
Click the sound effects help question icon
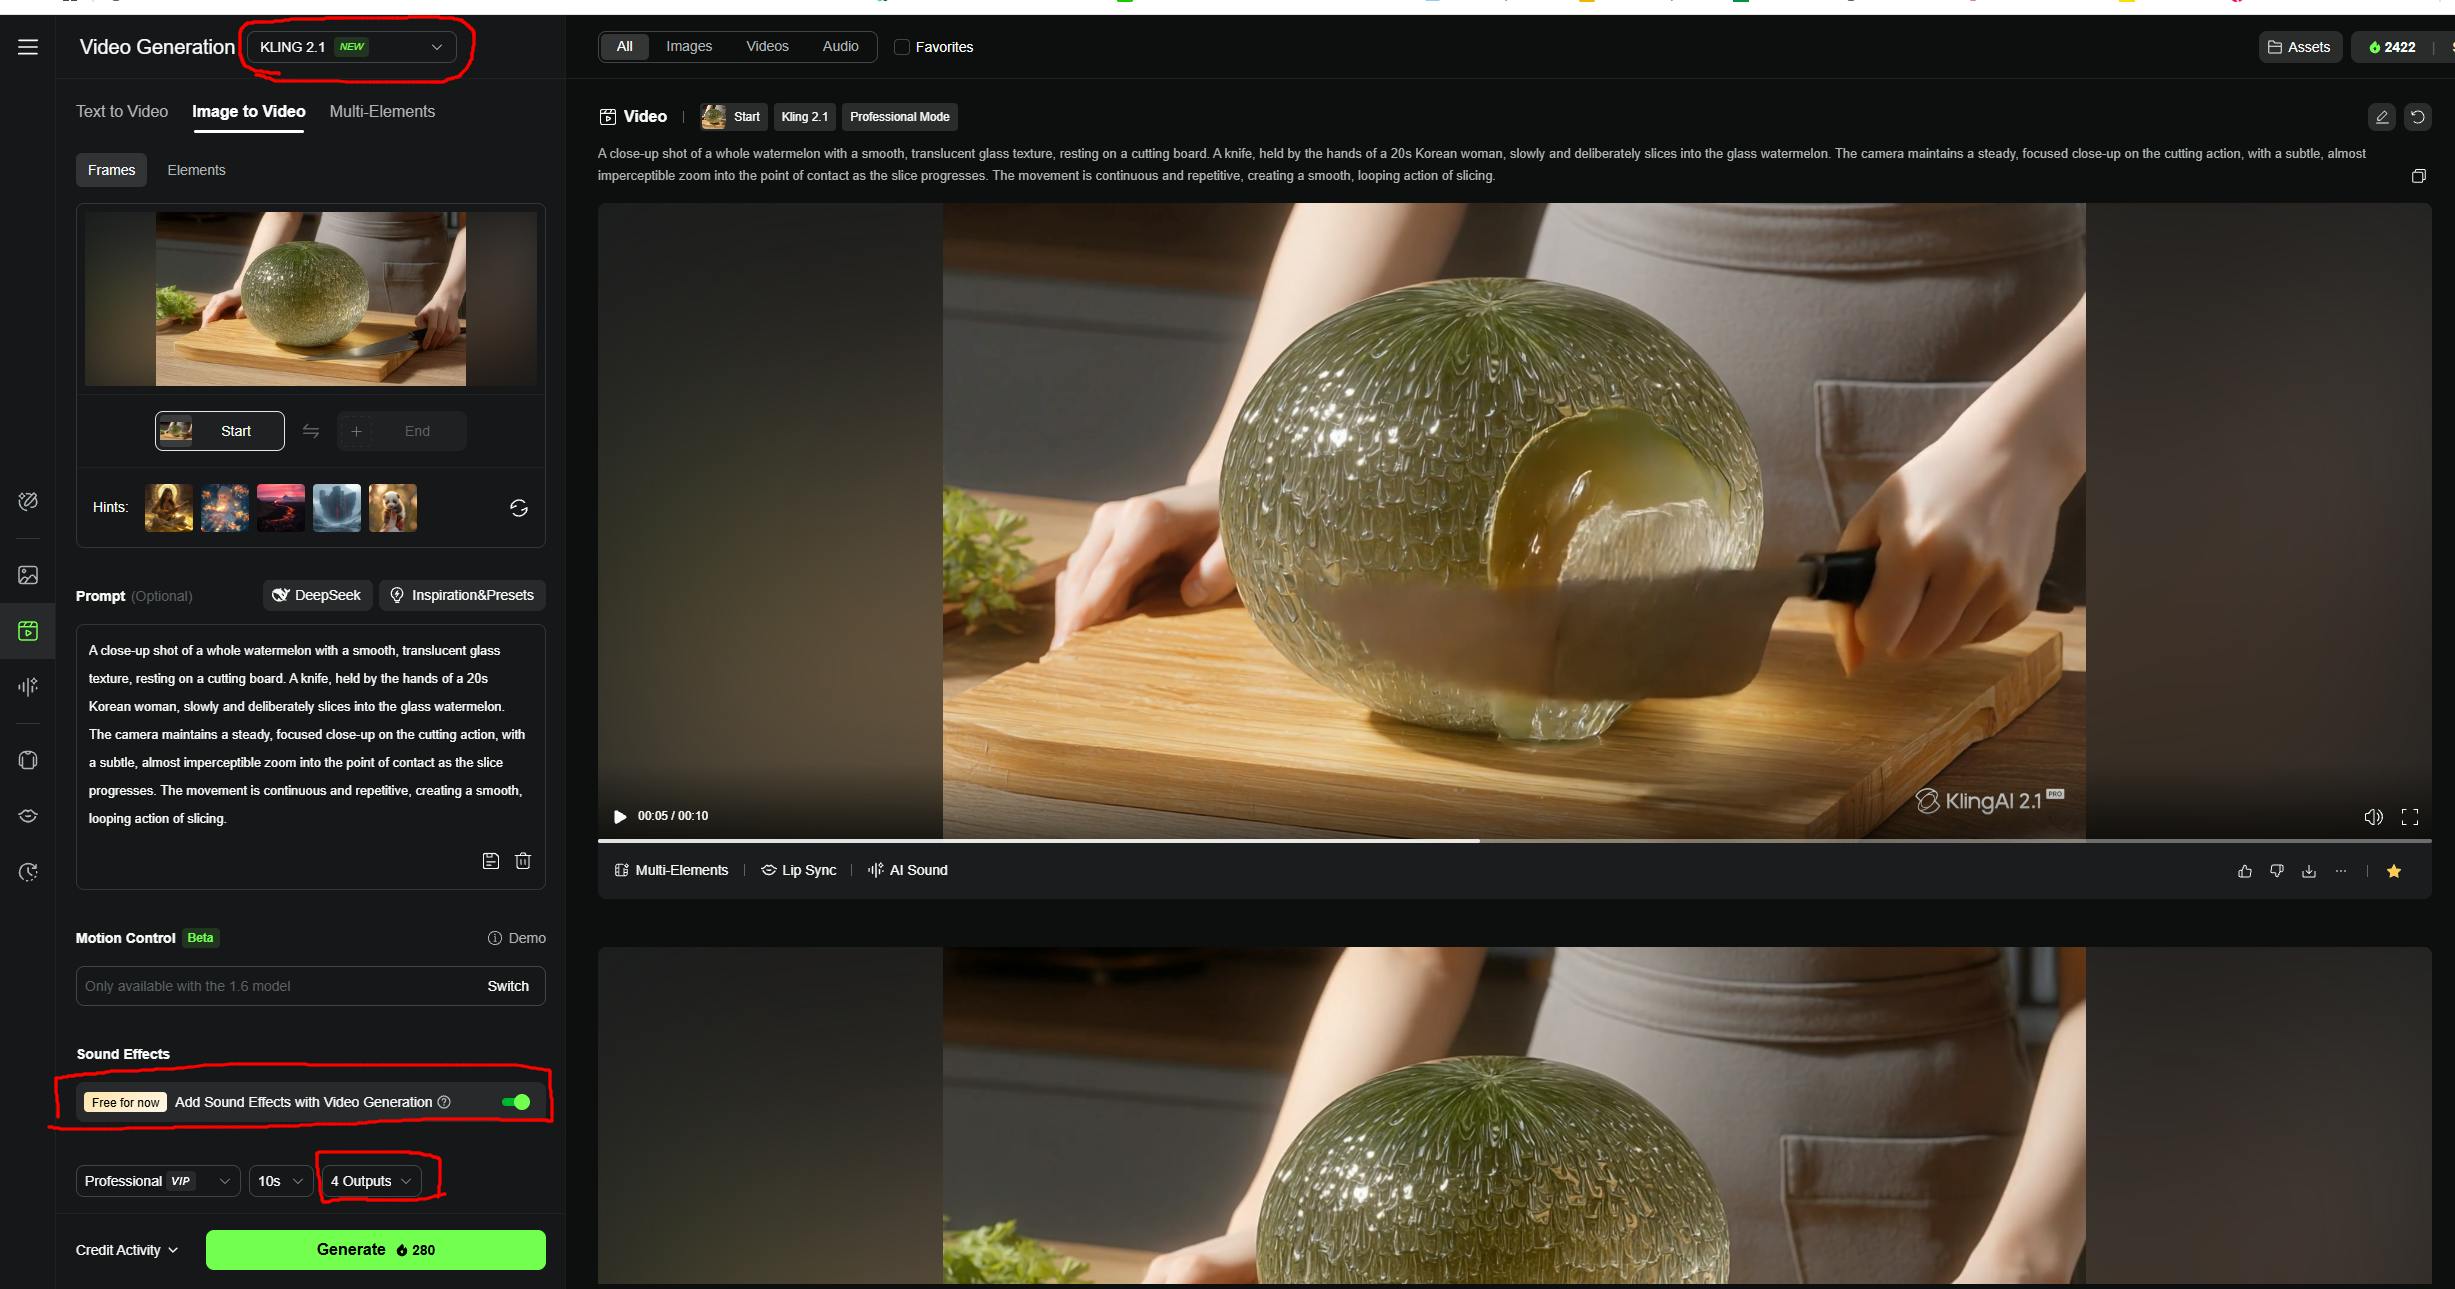pyautogui.click(x=444, y=1102)
